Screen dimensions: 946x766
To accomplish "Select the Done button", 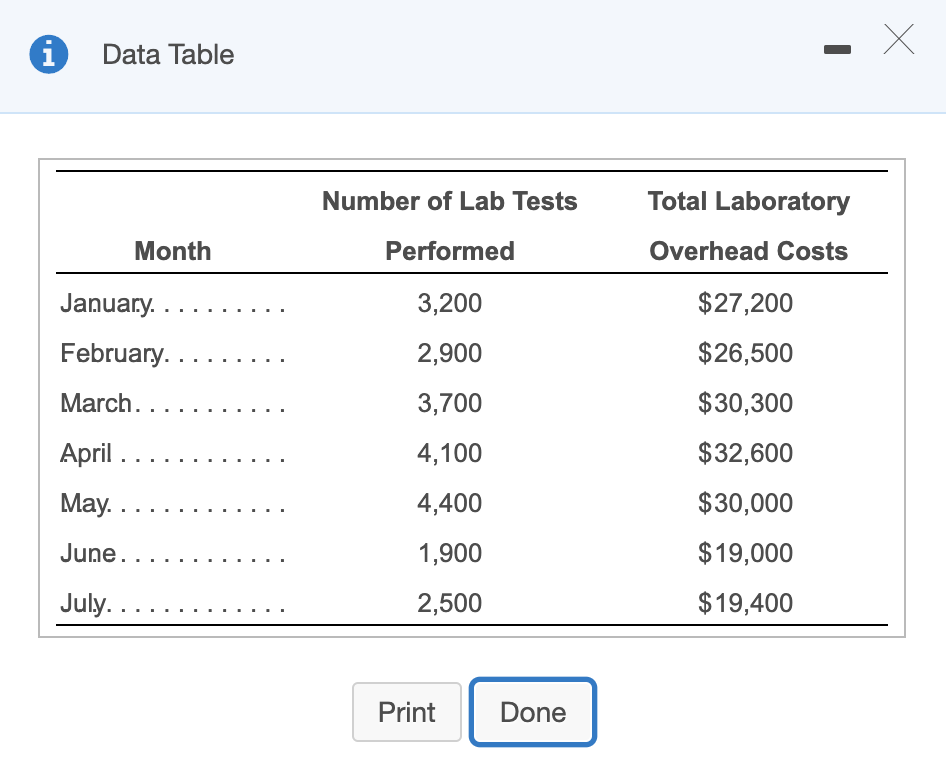I will point(532,712).
